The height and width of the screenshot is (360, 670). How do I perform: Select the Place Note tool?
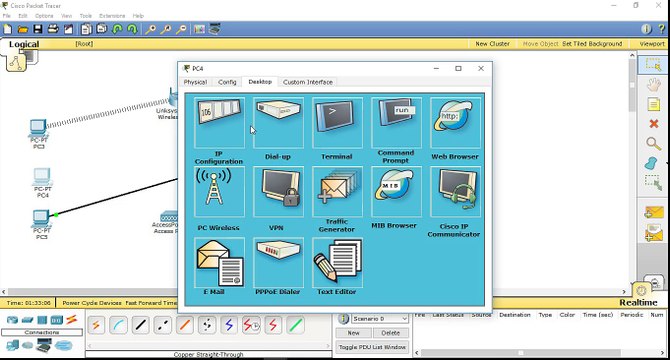pos(653,104)
